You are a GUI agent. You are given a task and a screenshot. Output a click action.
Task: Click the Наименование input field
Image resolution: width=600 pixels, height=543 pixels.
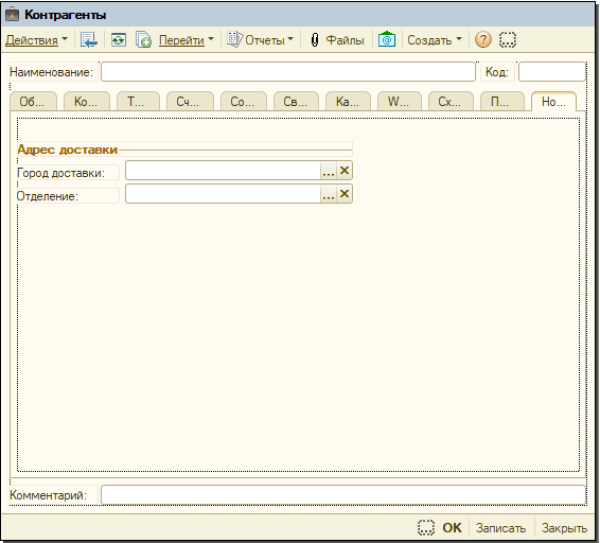(x=288, y=72)
